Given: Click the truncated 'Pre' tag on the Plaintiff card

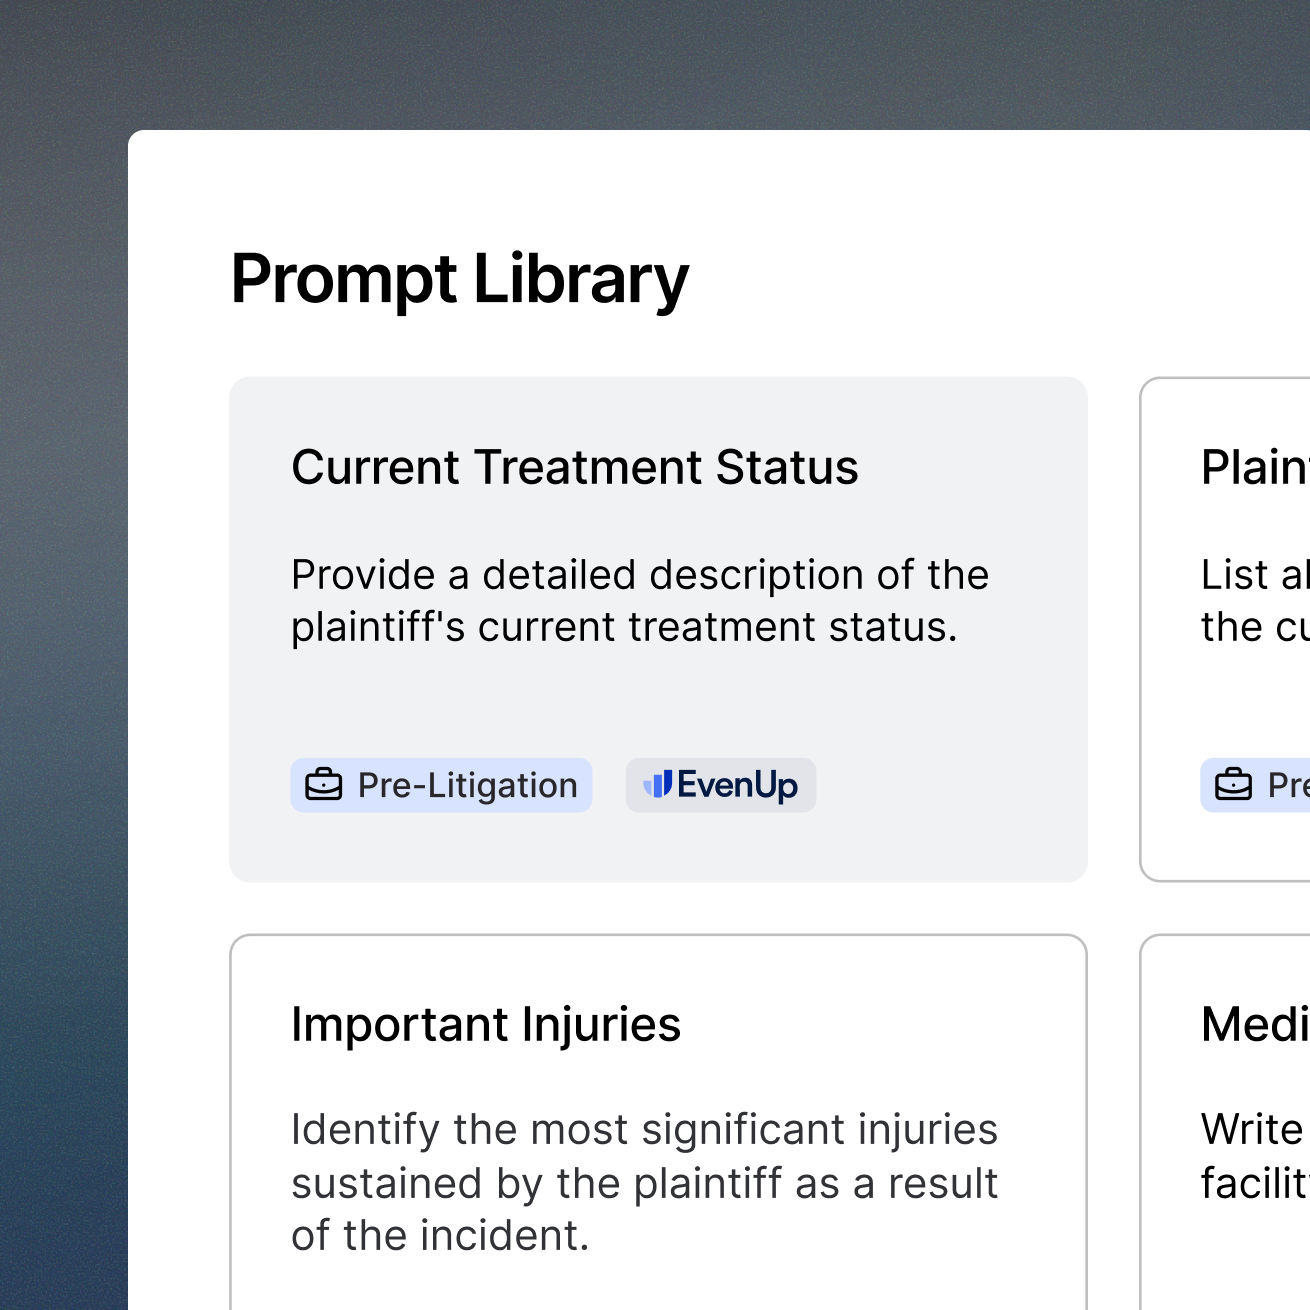Looking at the screenshot, I should [x=1286, y=786].
